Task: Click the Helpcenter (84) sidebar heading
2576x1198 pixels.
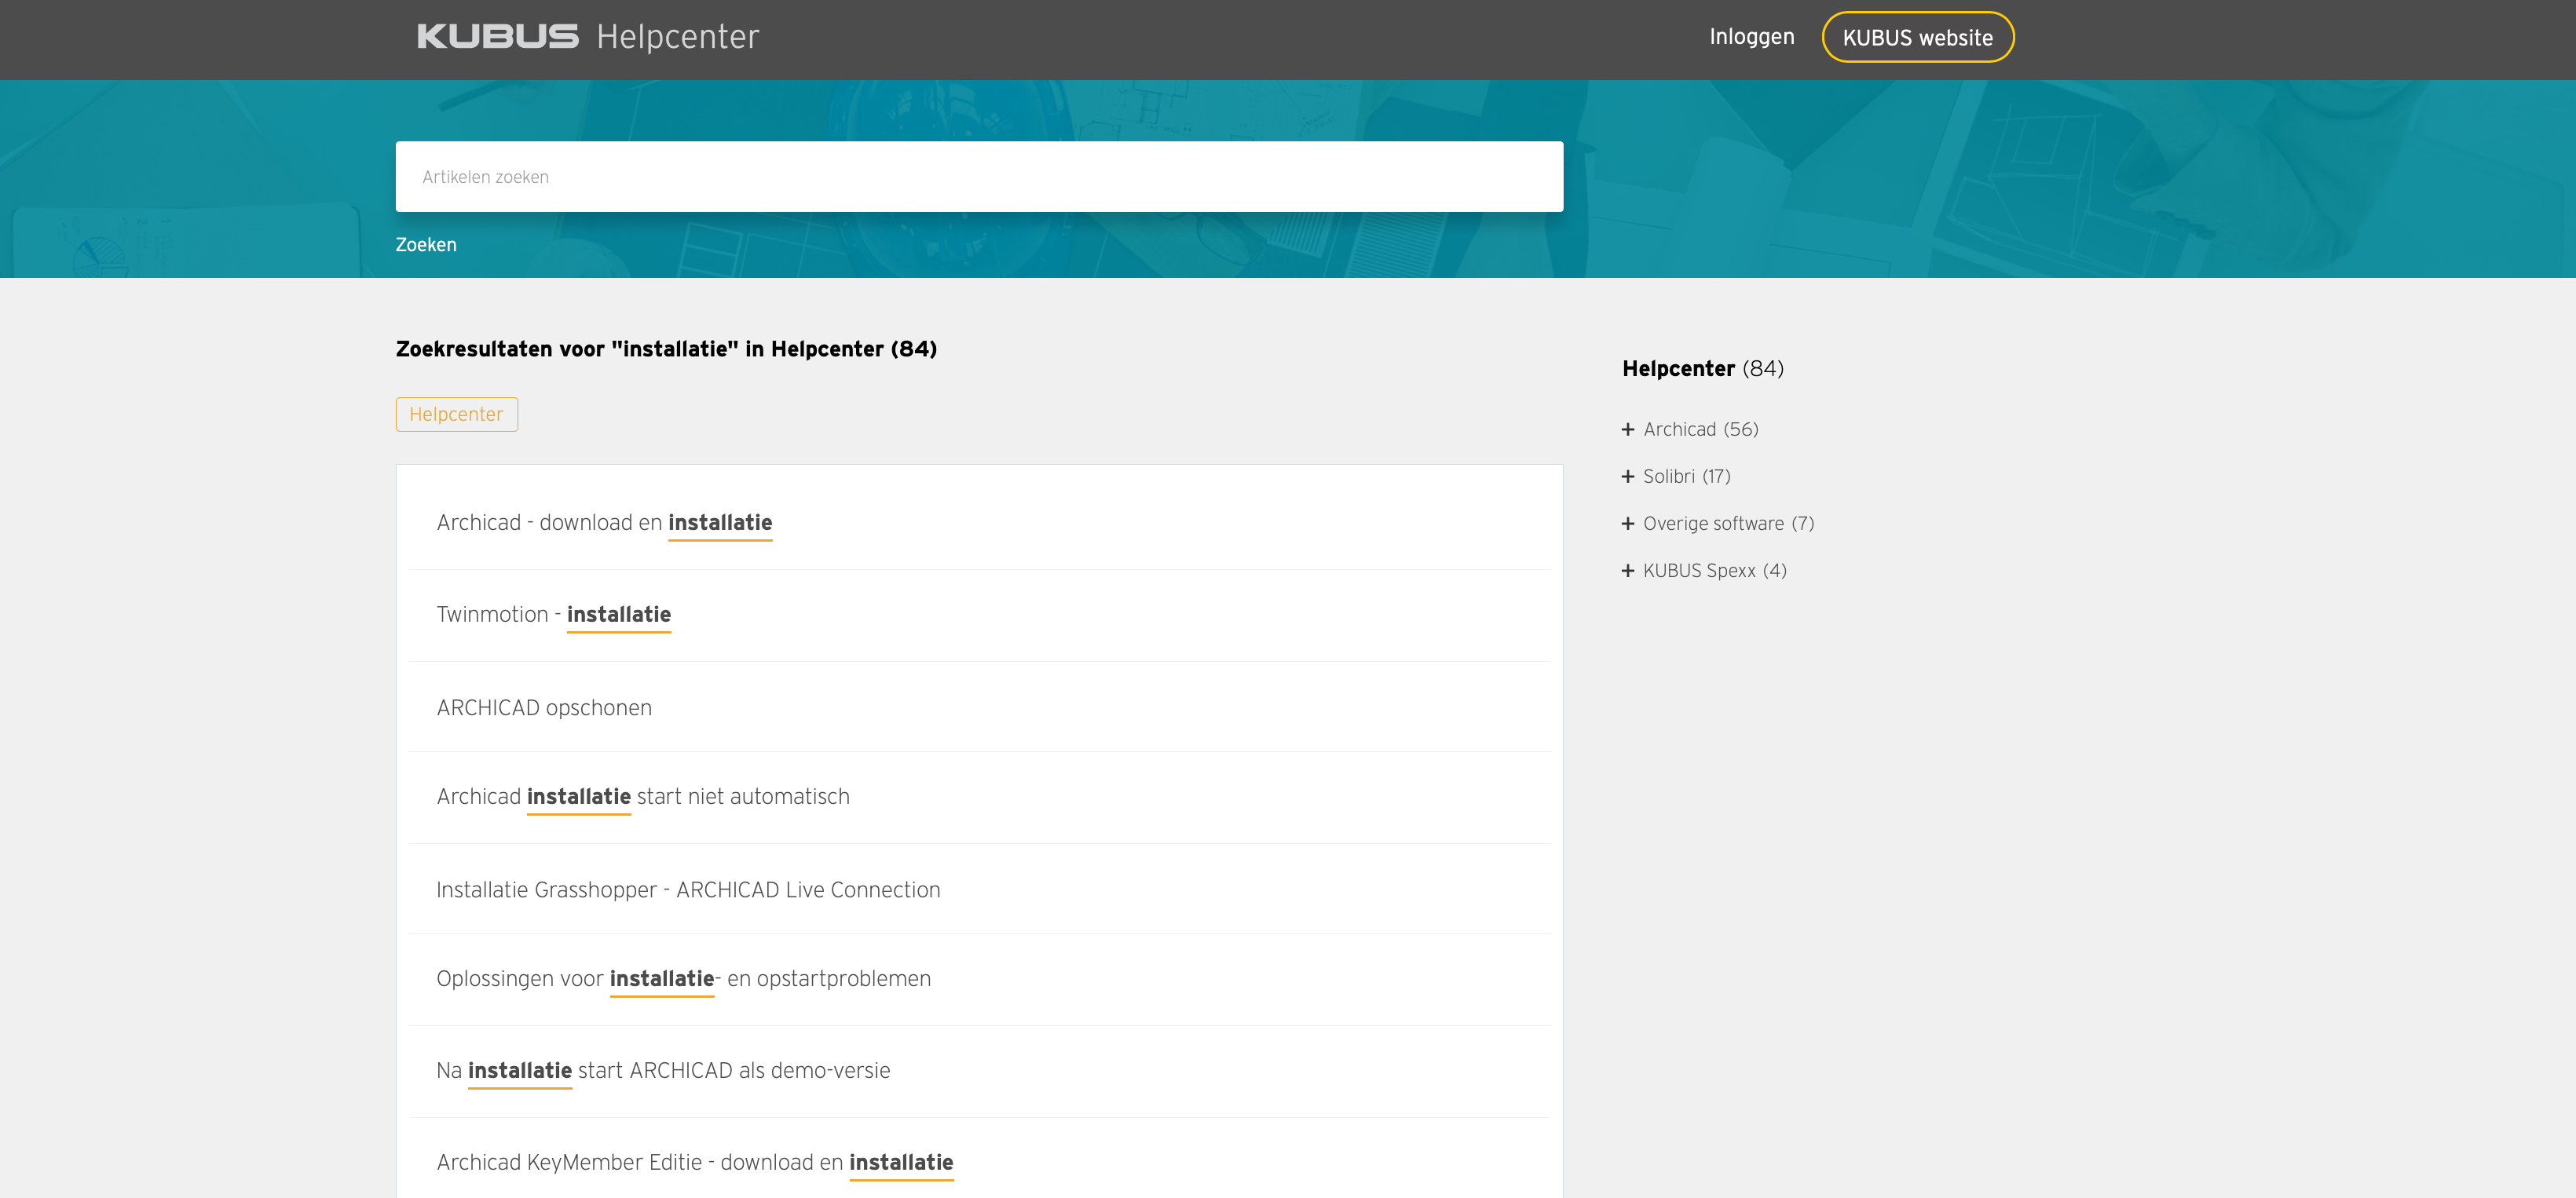Action: tap(1702, 369)
